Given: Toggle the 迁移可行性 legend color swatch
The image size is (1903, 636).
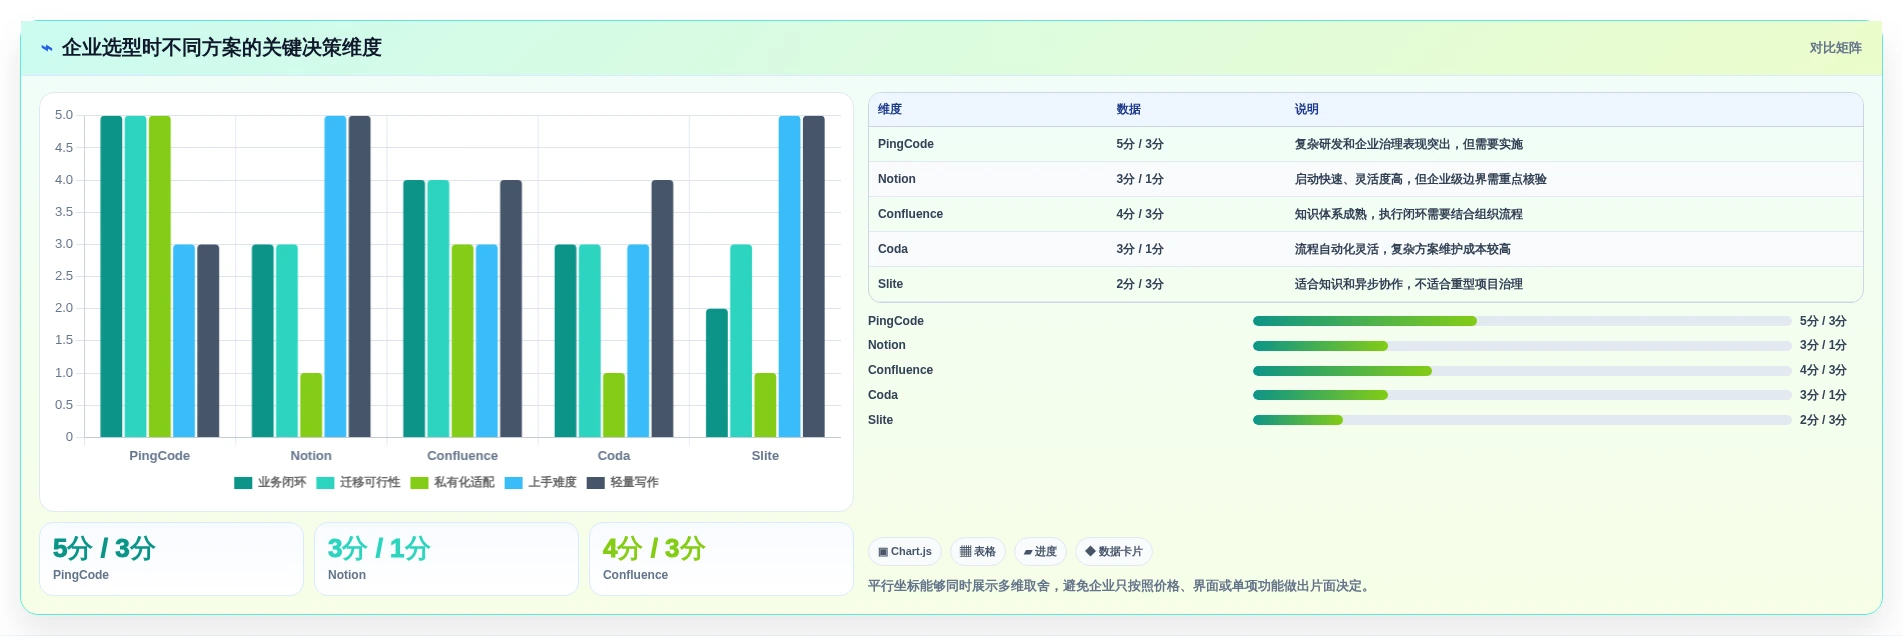Looking at the screenshot, I should point(325,483).
